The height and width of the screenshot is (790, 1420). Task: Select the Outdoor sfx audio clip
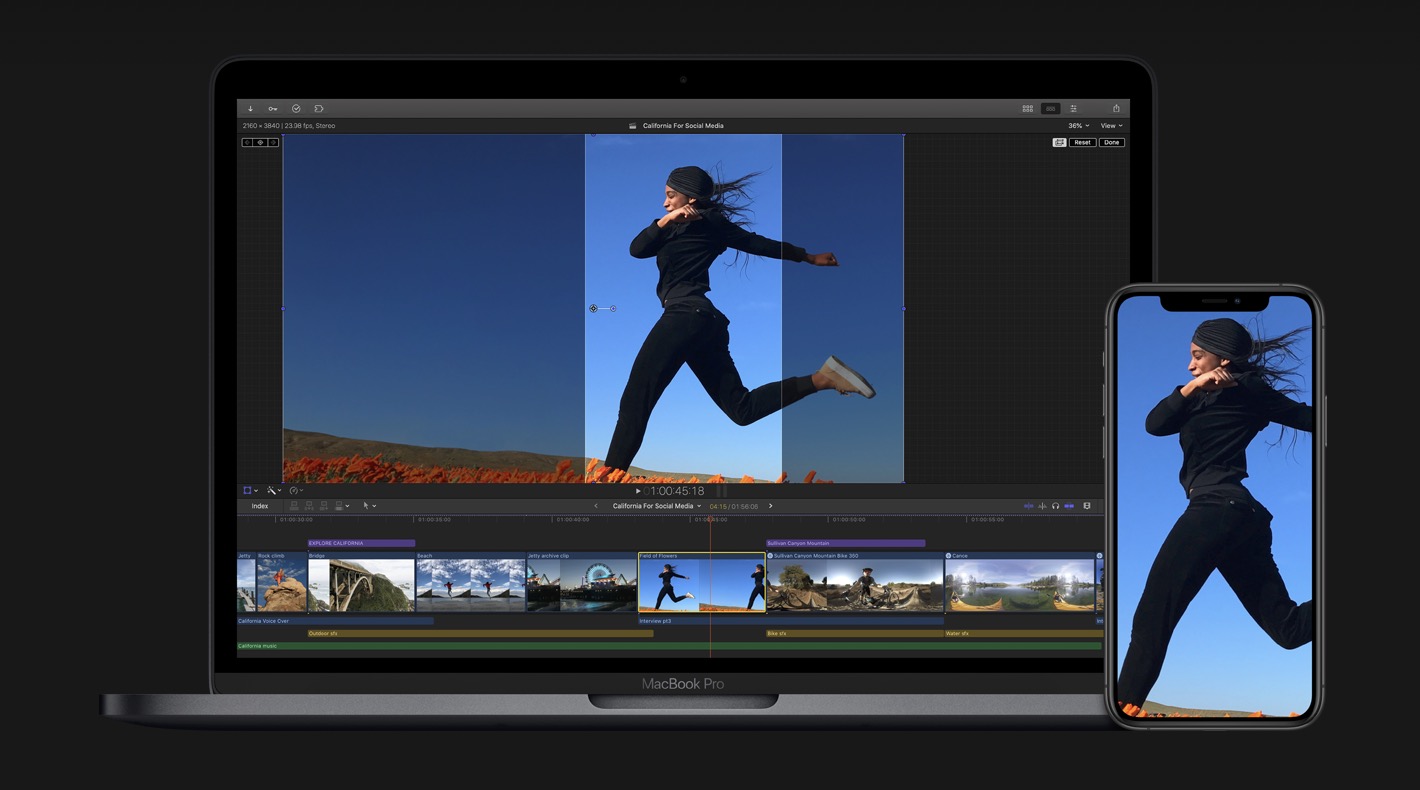point(480,633)
